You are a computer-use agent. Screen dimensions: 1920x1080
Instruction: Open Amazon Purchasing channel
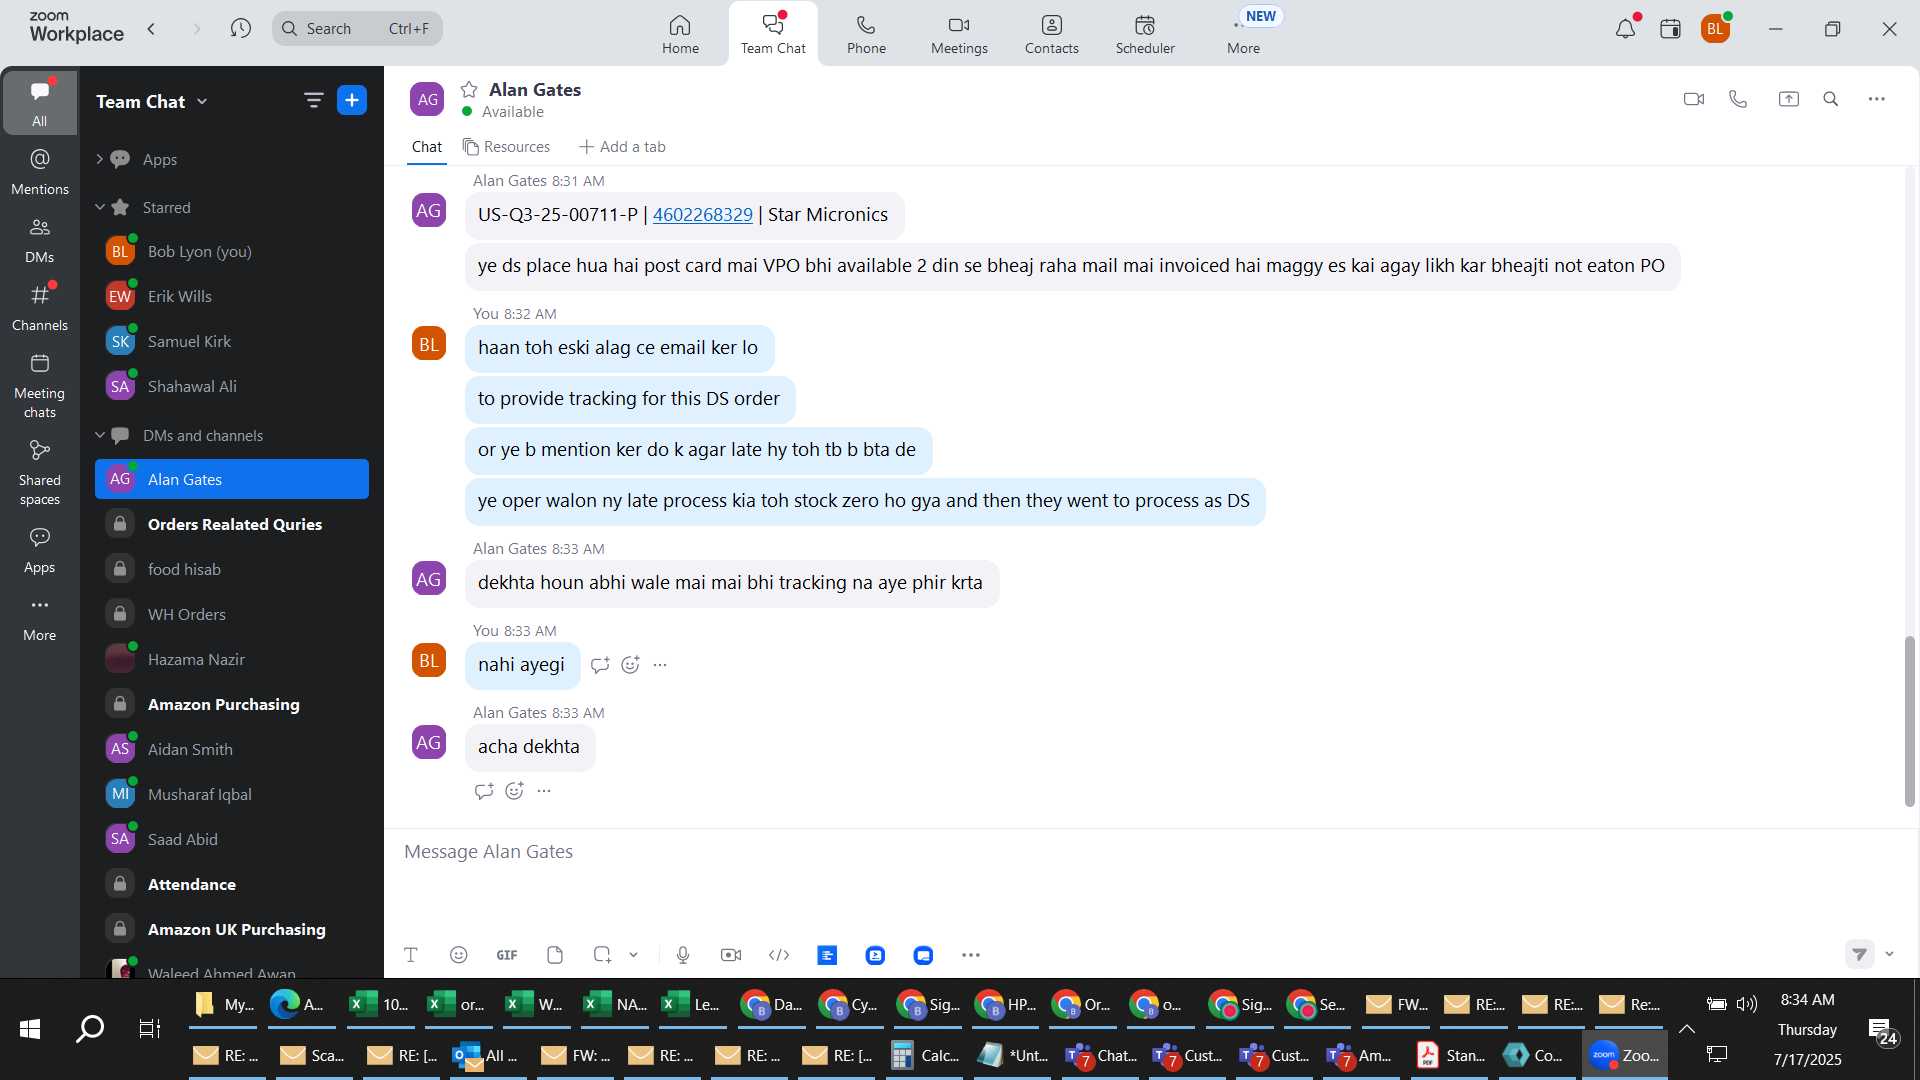pos(232,704)
